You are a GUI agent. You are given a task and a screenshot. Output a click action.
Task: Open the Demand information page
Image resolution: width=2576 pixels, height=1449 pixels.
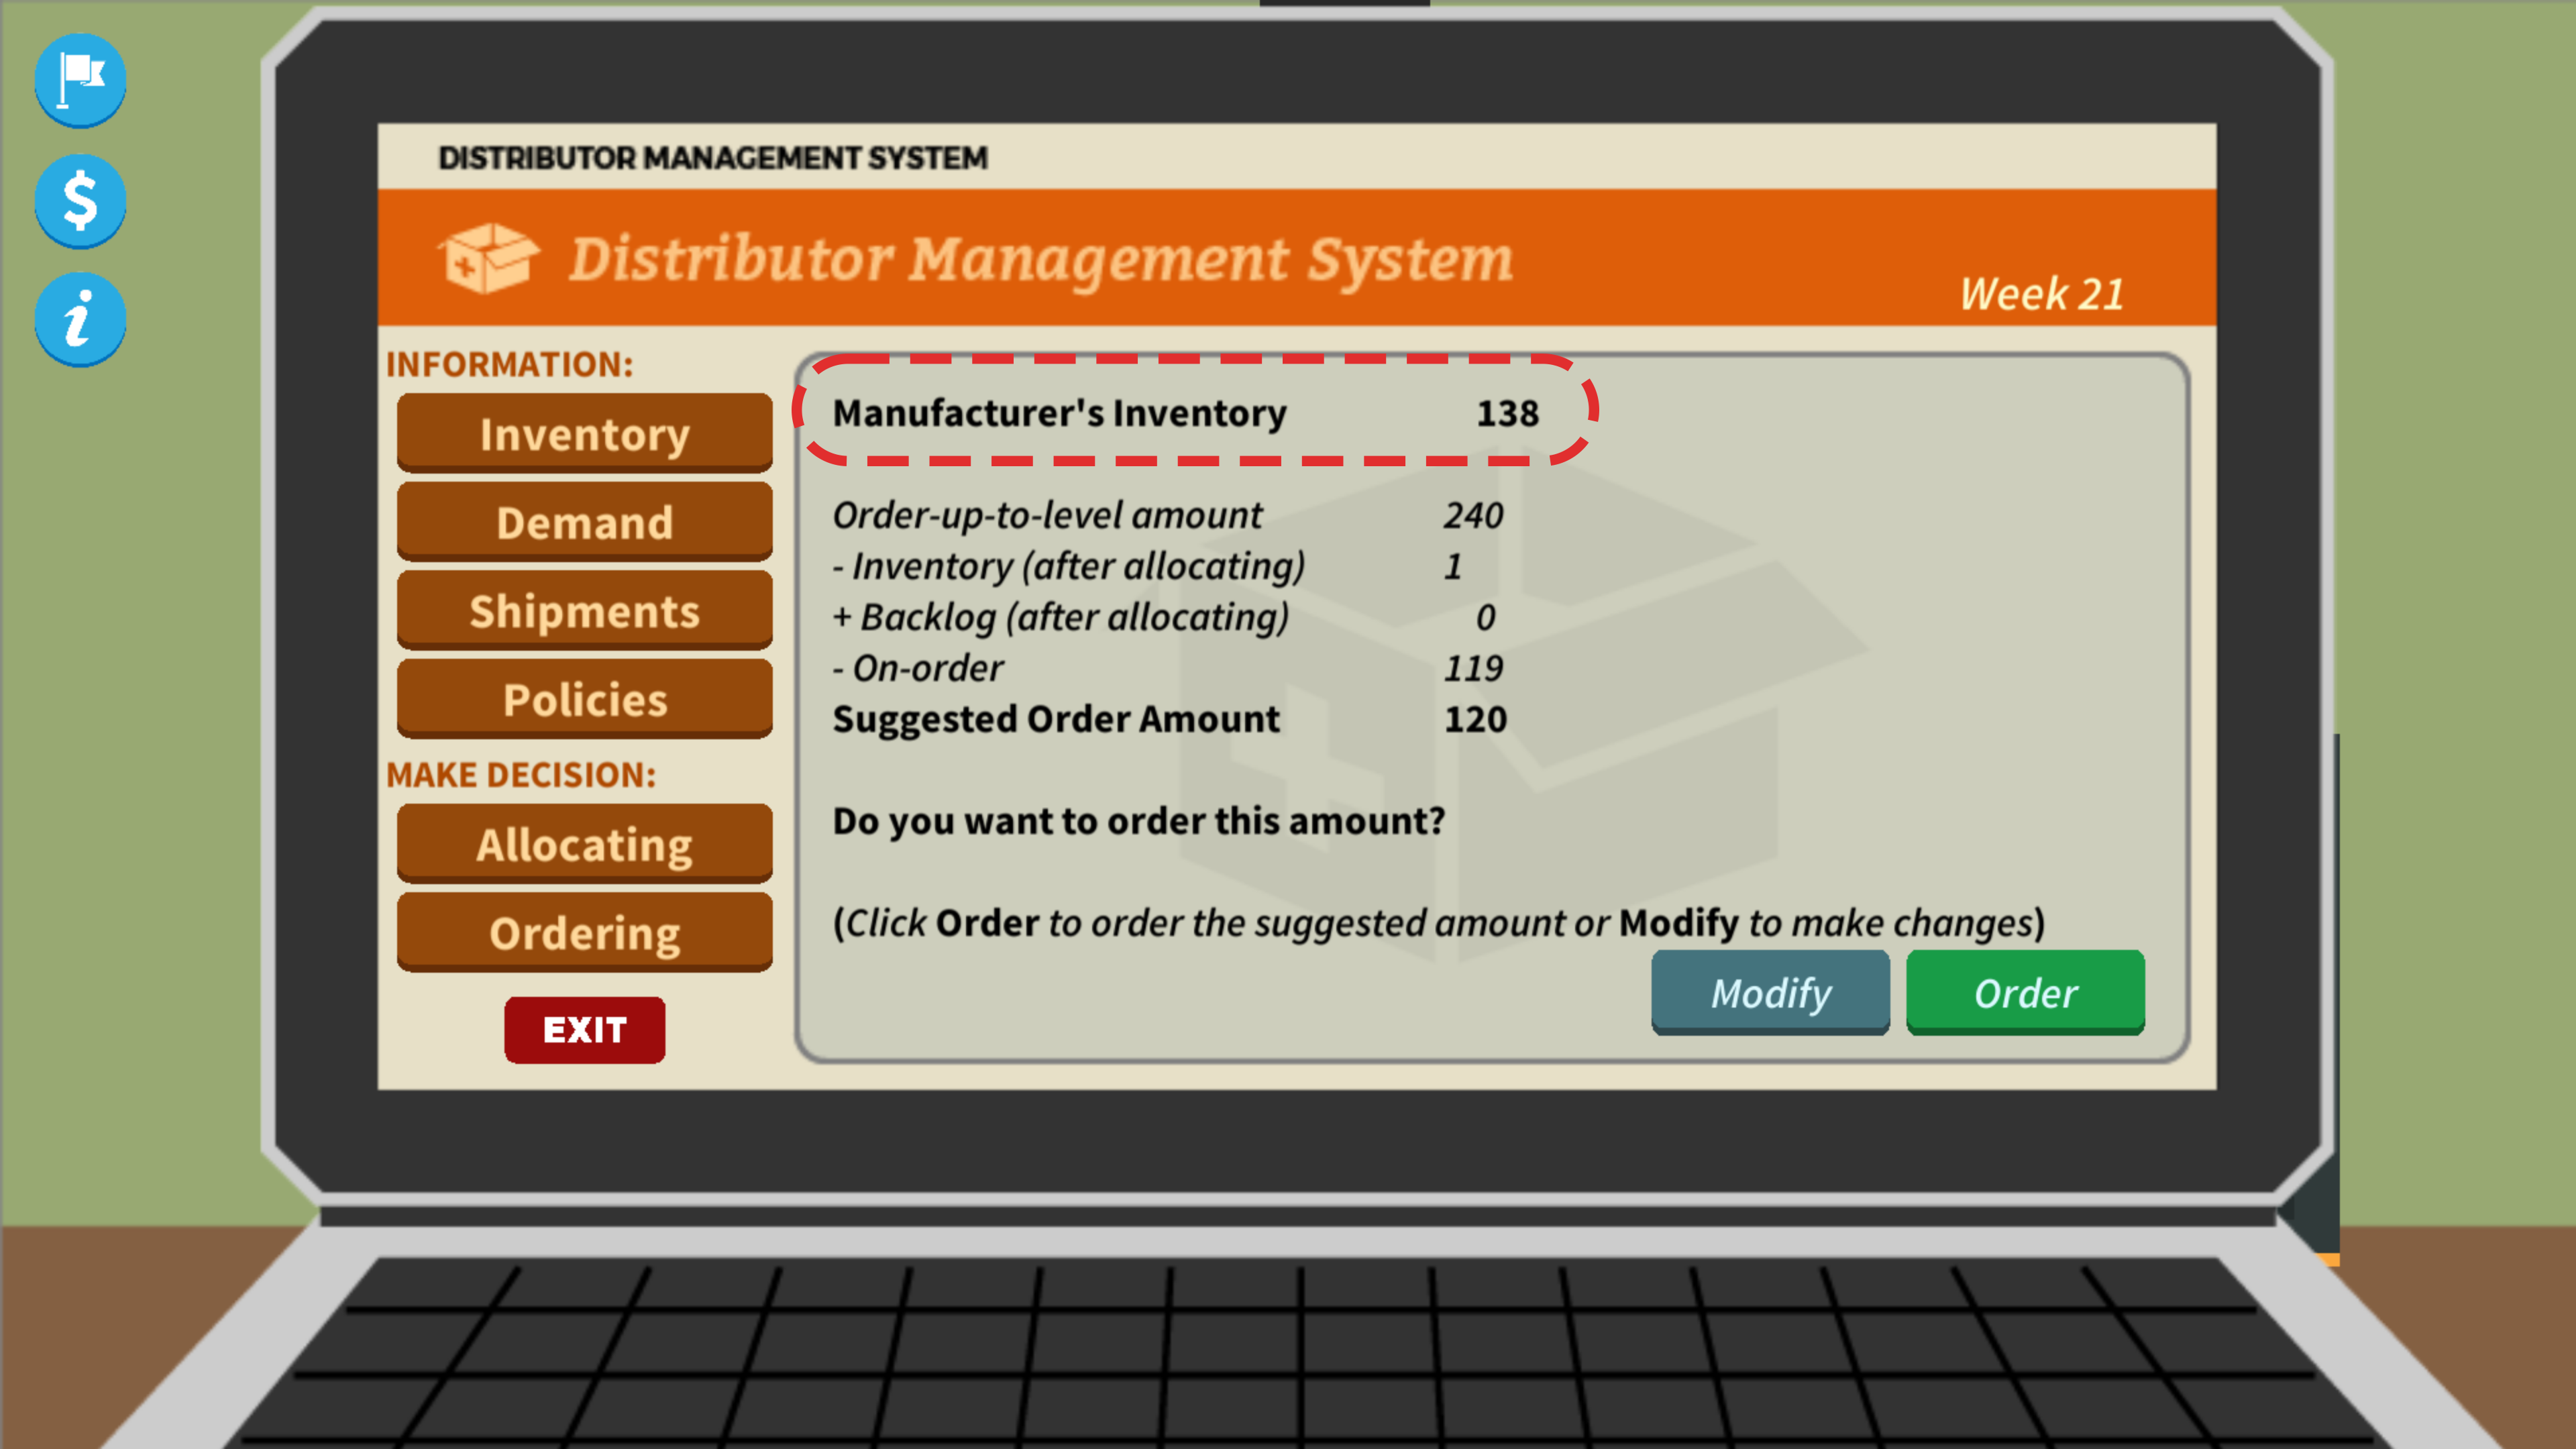click(x=584, y=522)
